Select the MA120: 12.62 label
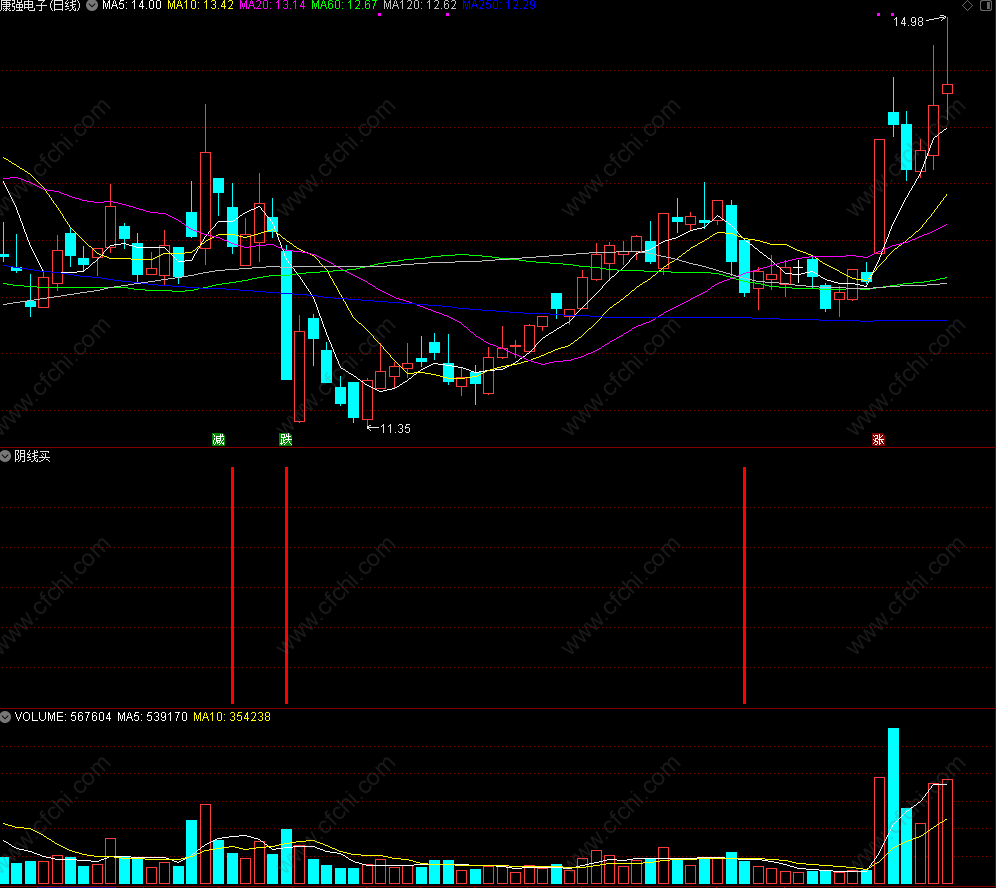This screenshot has width=996, height=888. coord(420,5)
